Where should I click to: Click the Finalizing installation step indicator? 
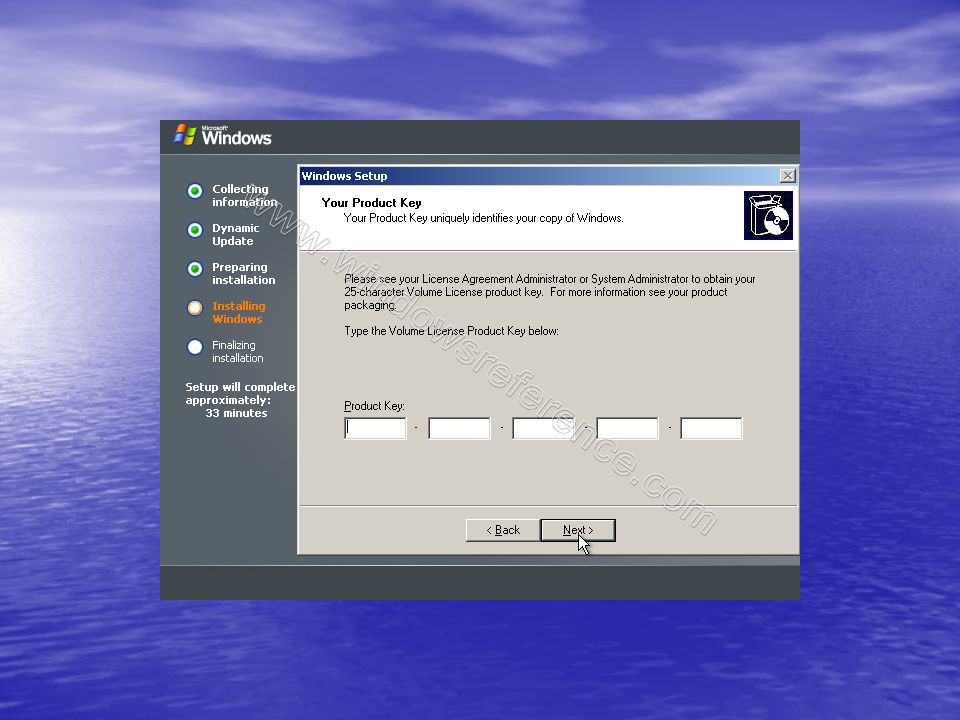click(195, 347)
